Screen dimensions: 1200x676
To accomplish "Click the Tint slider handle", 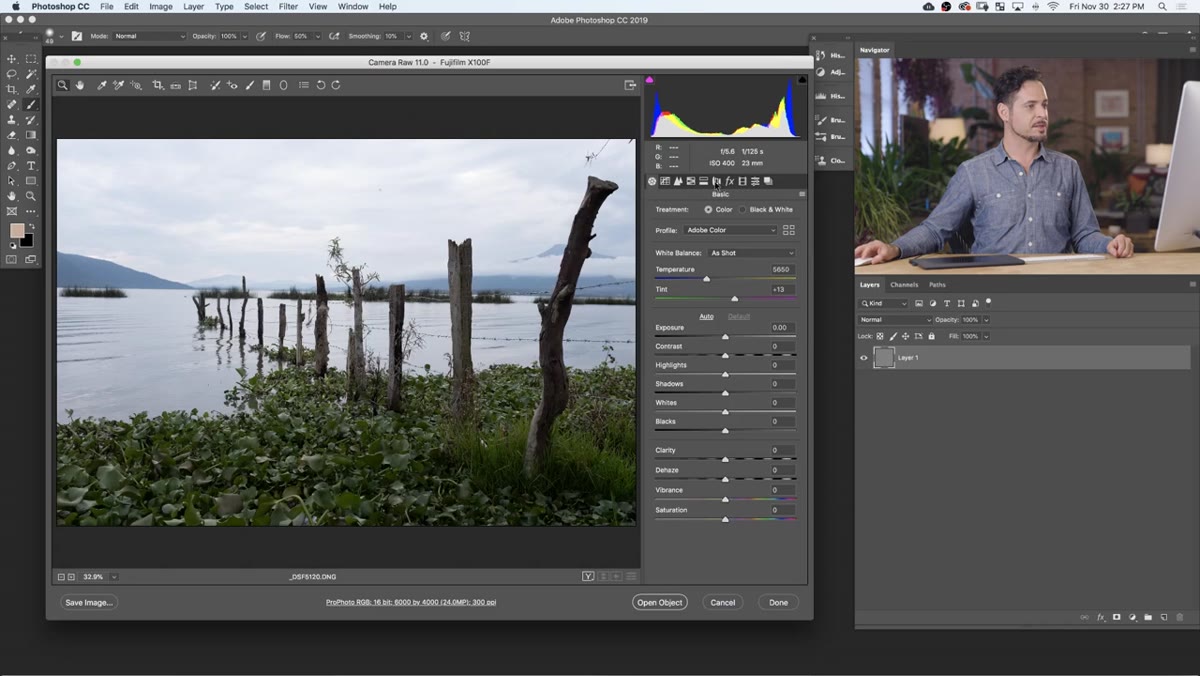I will point(735,298).
